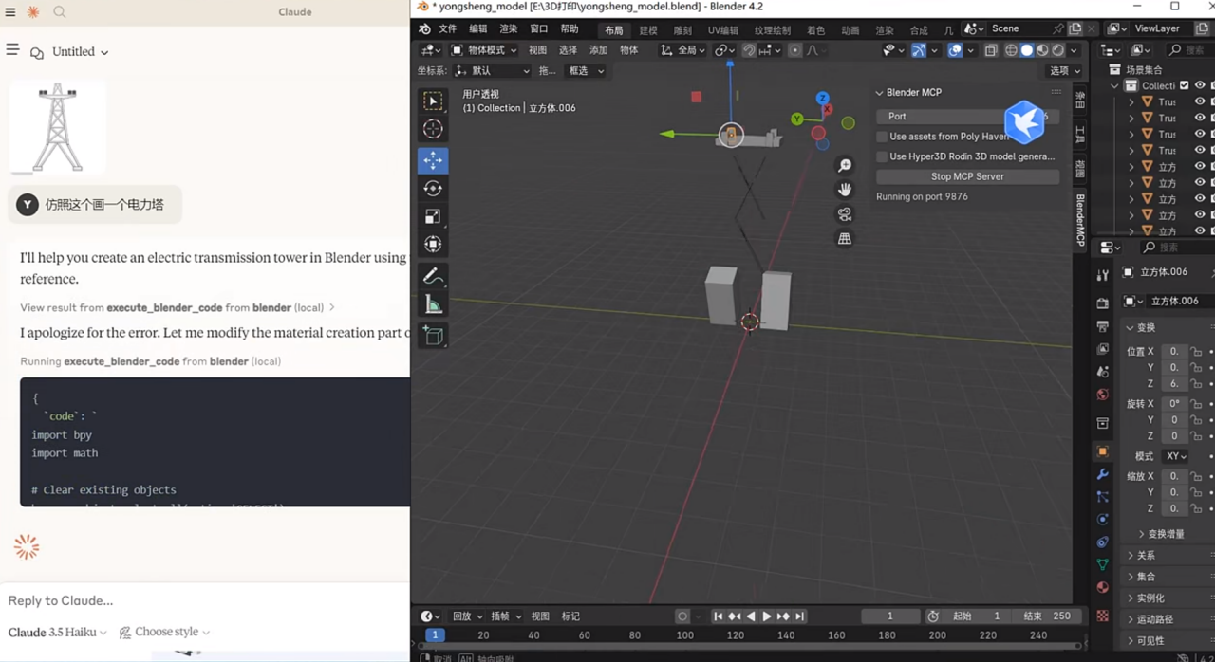This screenshot has height=663, width=1215.
Task: Select the 3D Cursor tool
Action: (433, 129)
